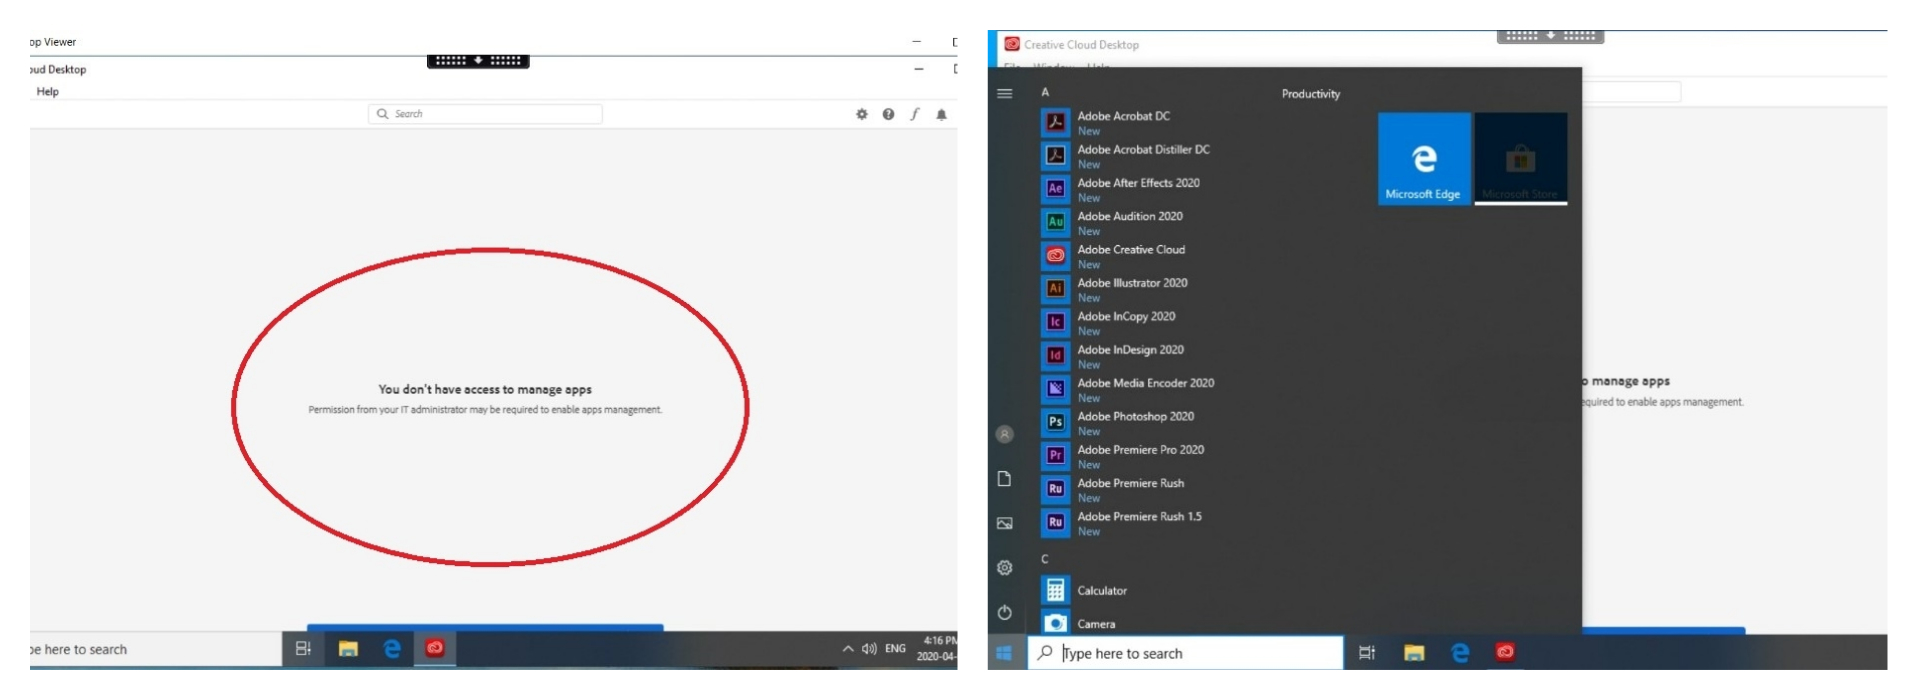
Task: Click the Microsoft Edge tile under Productivity
Action: (1424, 159)
